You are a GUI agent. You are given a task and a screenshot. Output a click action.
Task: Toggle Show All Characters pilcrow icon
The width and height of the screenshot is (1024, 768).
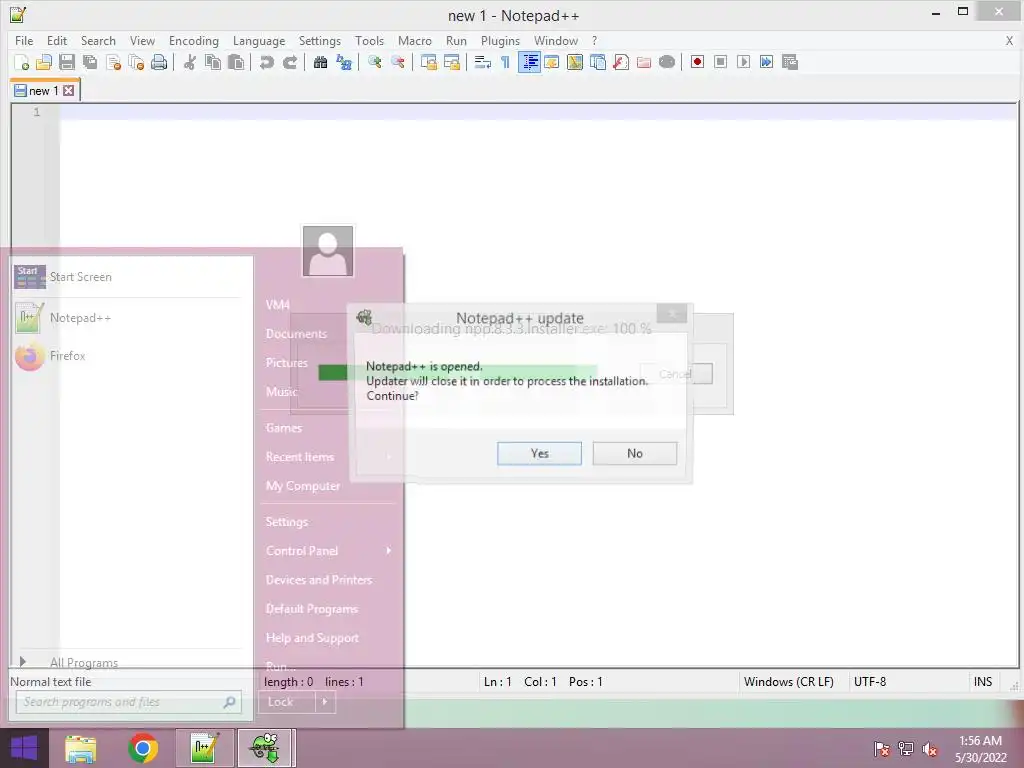tap(505, 62)
